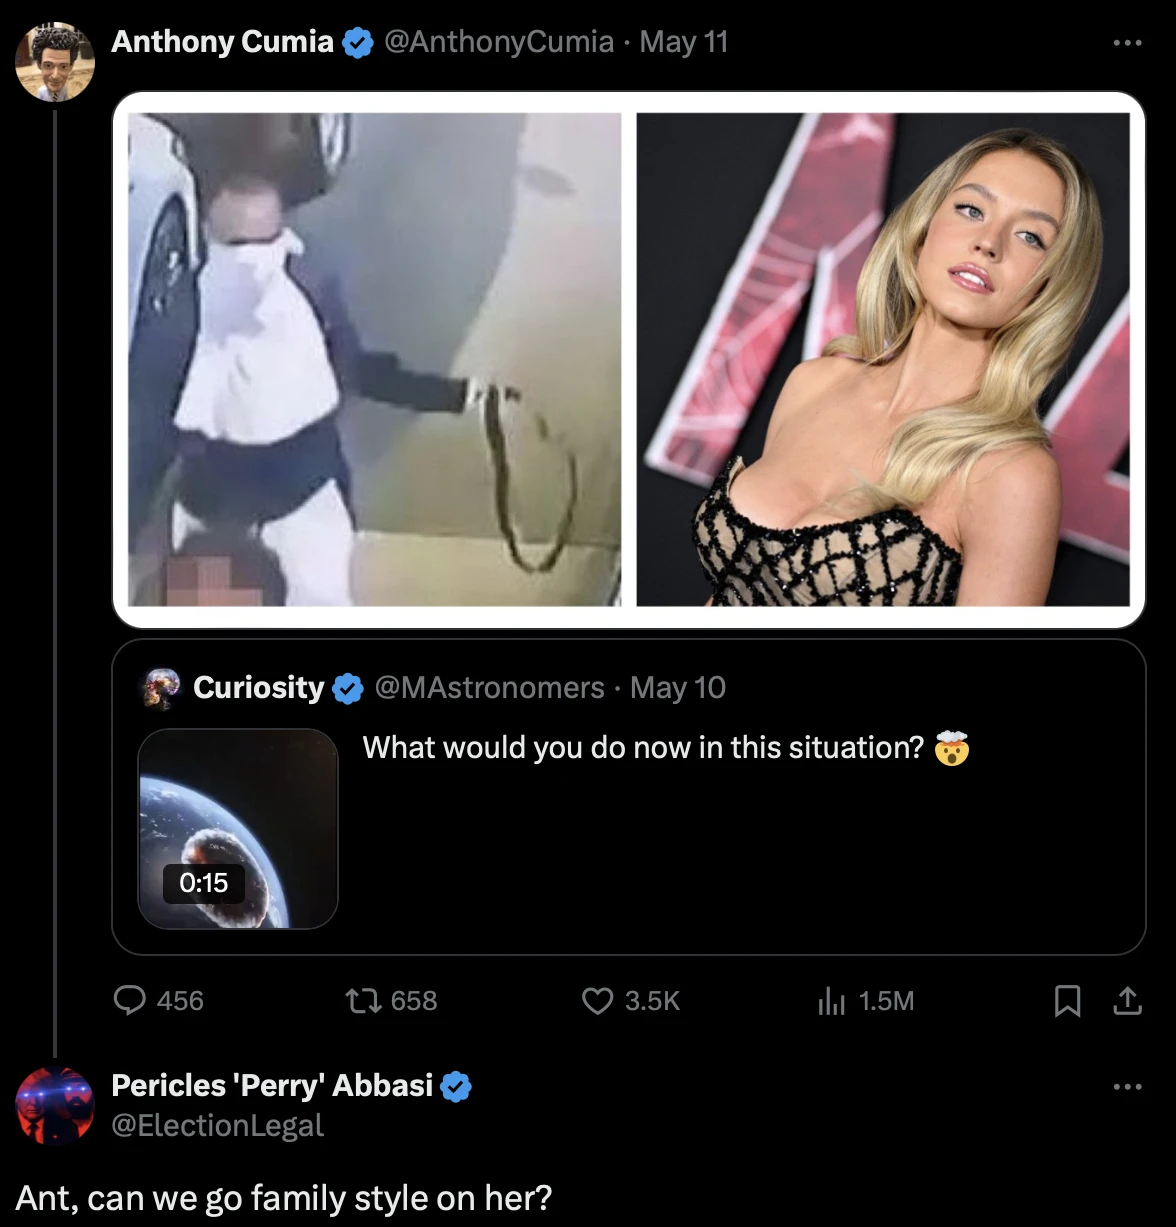Like the tweet with heart icon

[597, 1000]
